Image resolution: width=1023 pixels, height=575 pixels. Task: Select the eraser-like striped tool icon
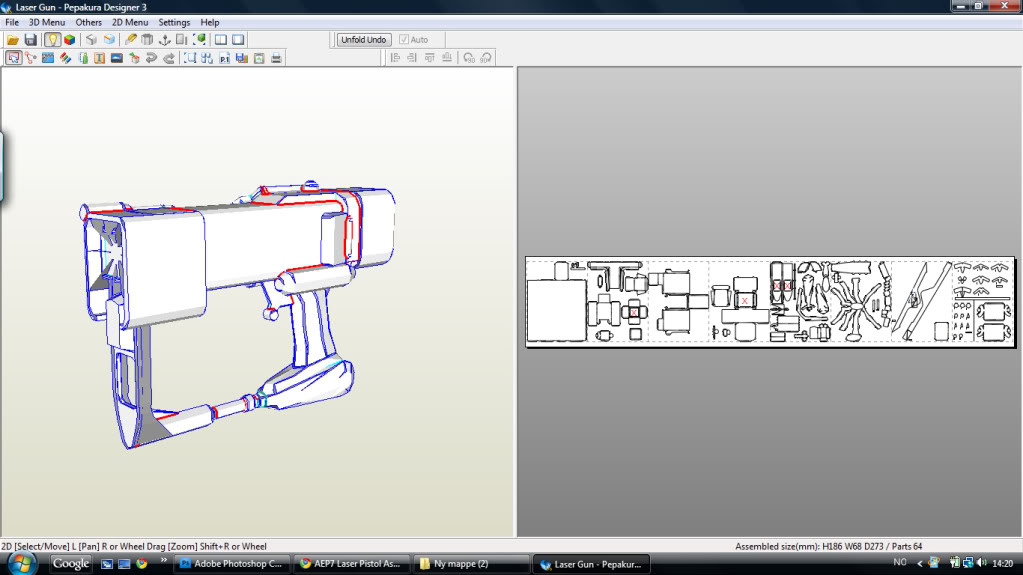click(65, 58)
